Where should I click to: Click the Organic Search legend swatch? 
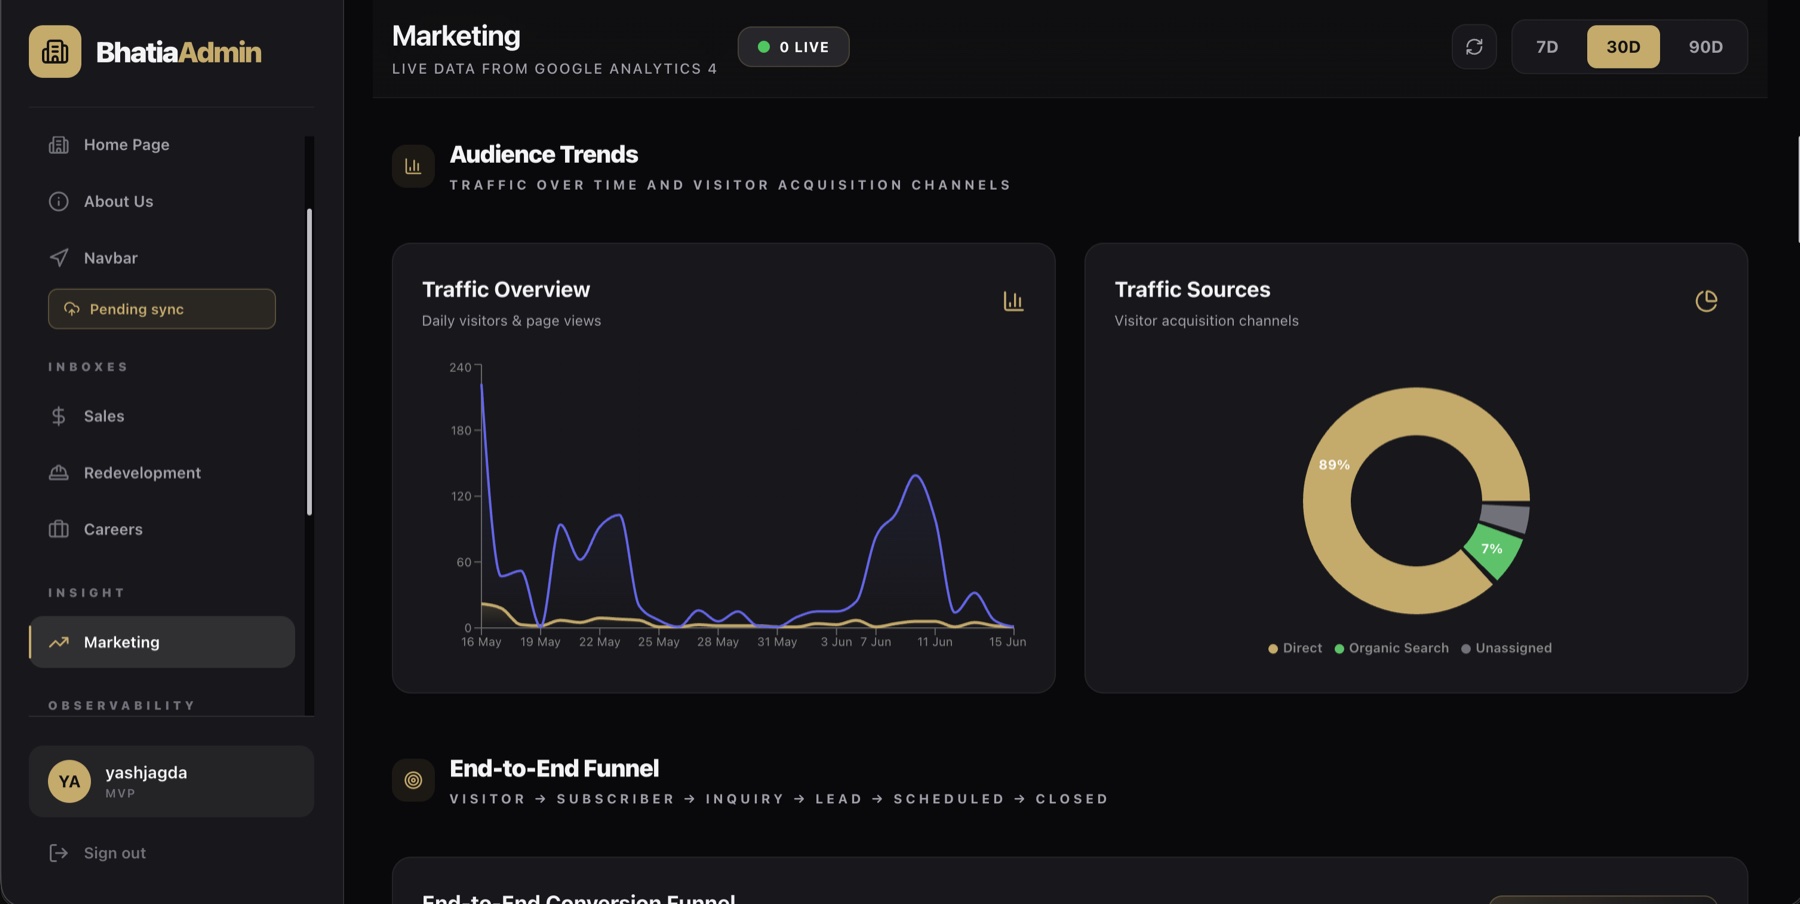(x=1339, y=649)
